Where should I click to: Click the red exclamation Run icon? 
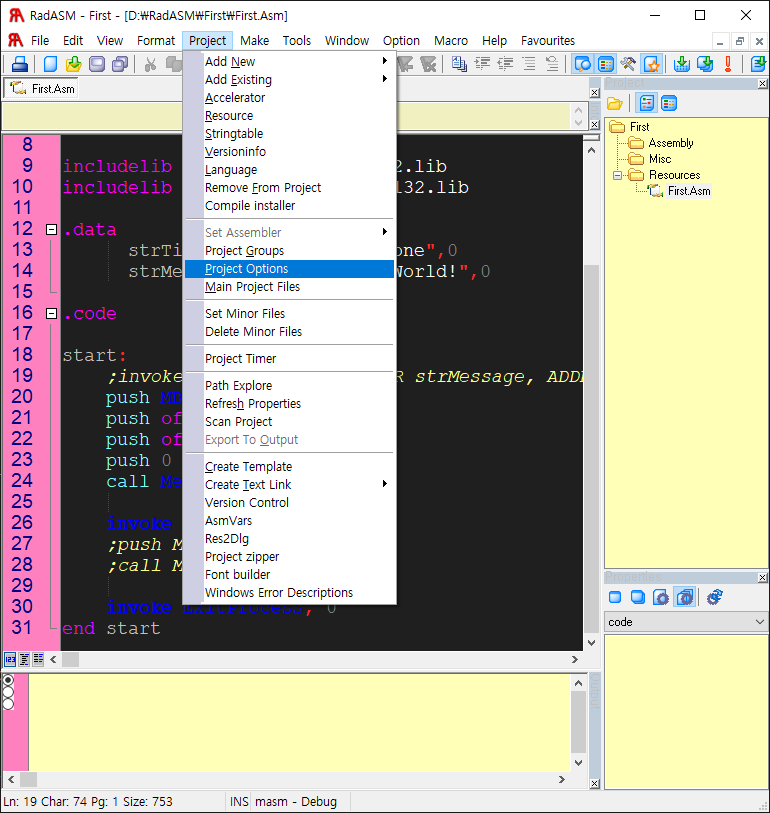(x=728, y=64)
